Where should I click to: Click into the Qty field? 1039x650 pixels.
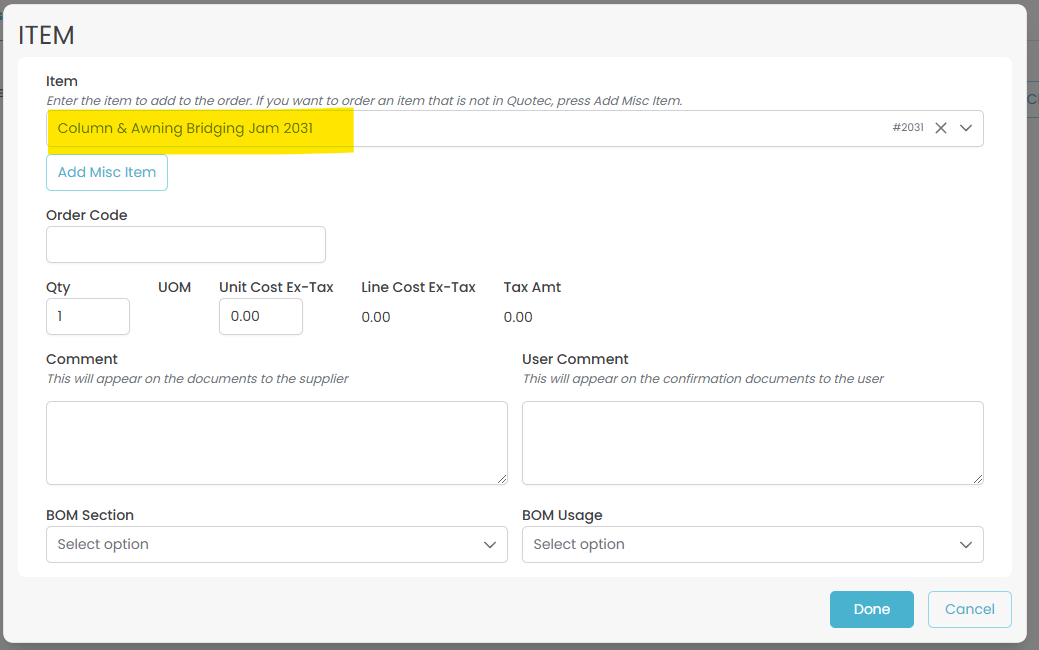[x=88, y=316]
